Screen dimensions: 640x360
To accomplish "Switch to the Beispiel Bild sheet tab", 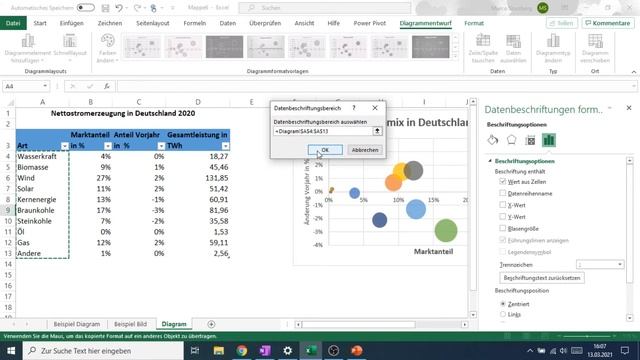I will point(130,324).
